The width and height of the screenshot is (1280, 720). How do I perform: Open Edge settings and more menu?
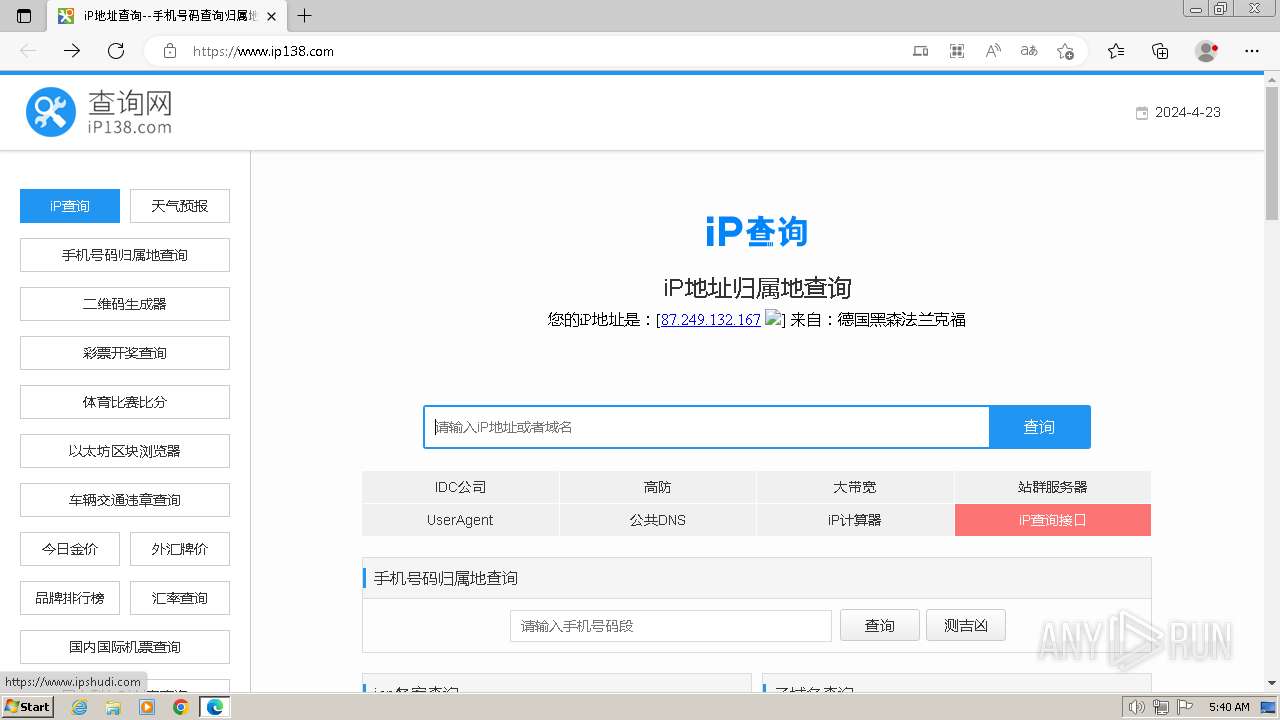(1252, 51)
